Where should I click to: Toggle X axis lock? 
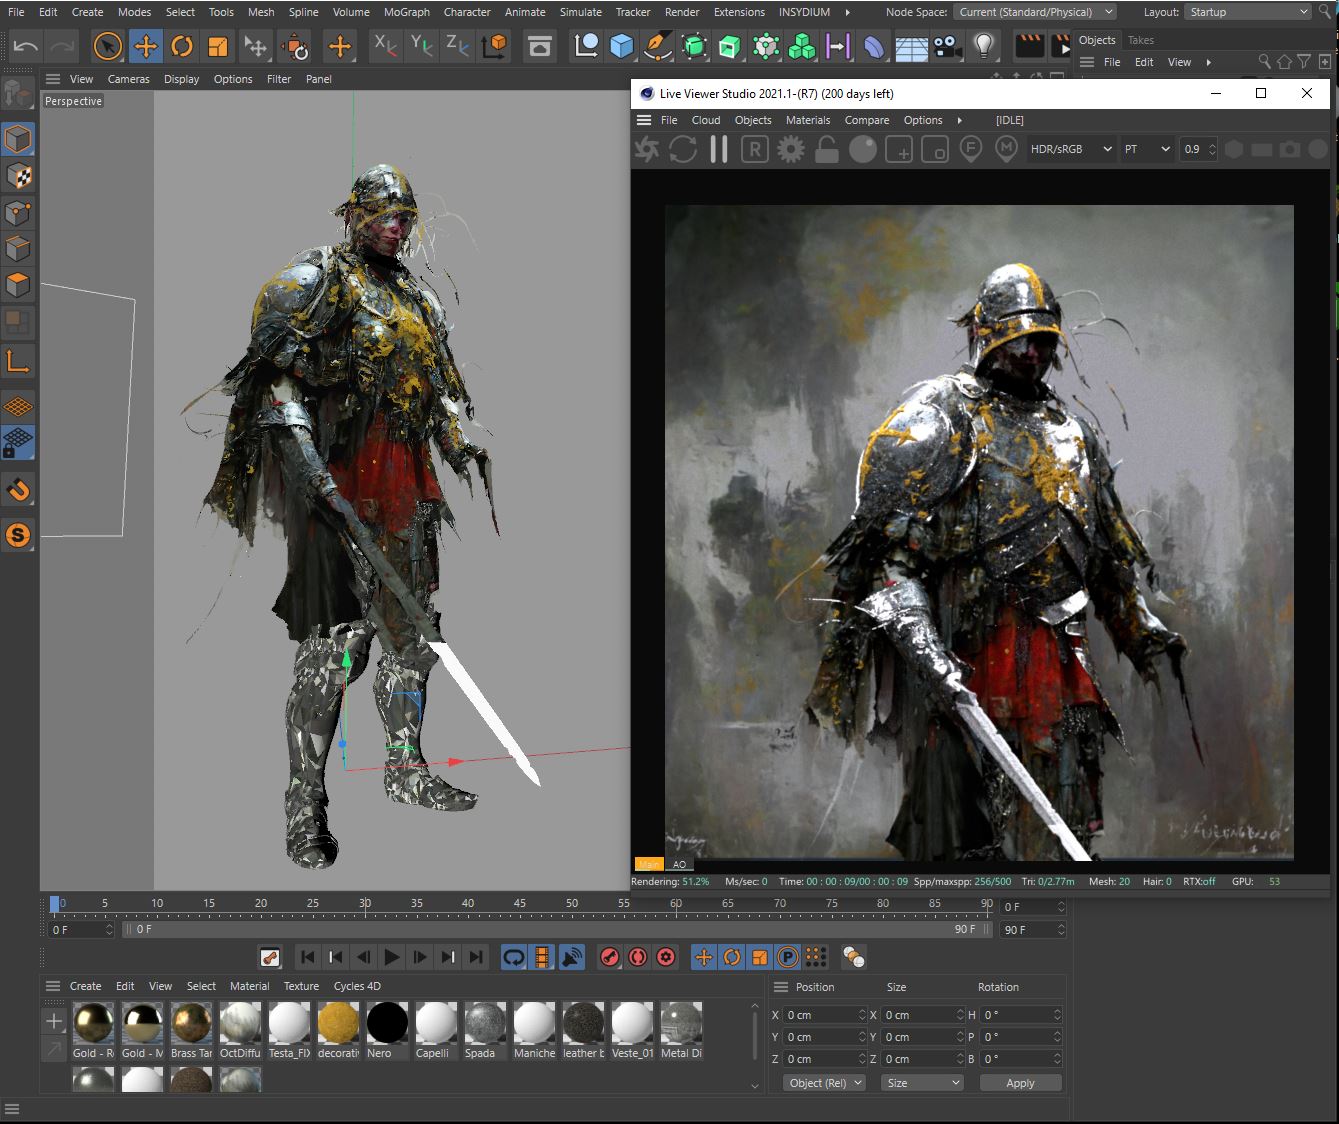click(x=385, y=46)
